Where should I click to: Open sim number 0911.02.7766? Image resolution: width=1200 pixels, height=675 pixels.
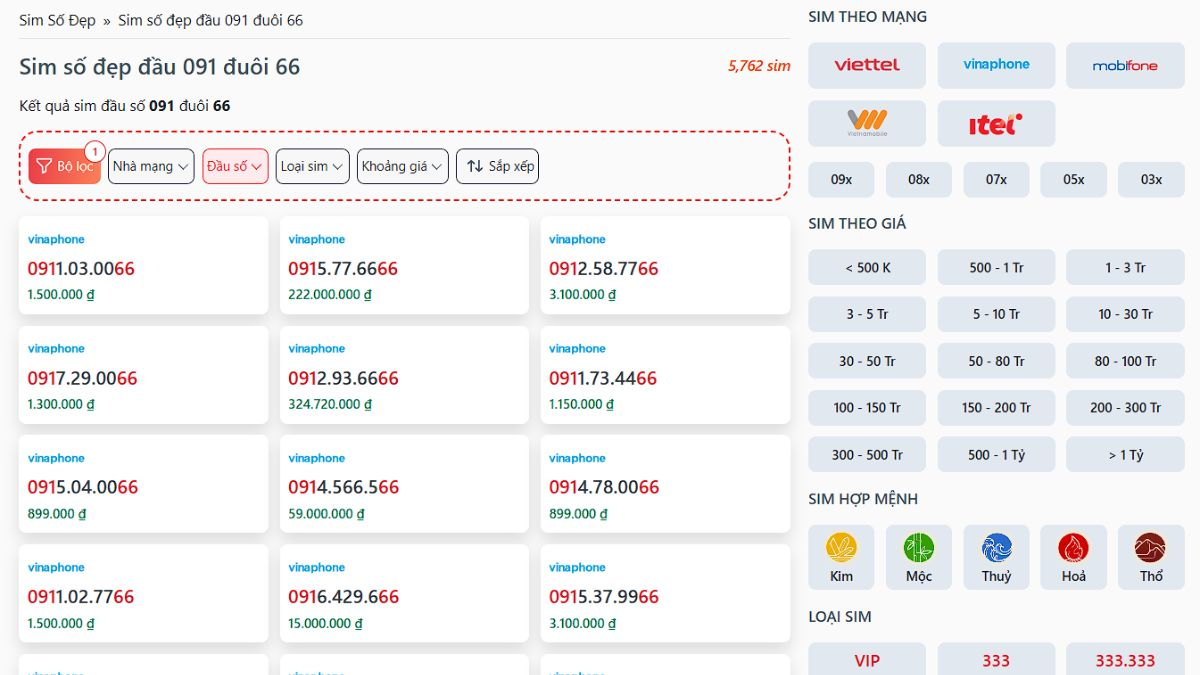[81, 597]
